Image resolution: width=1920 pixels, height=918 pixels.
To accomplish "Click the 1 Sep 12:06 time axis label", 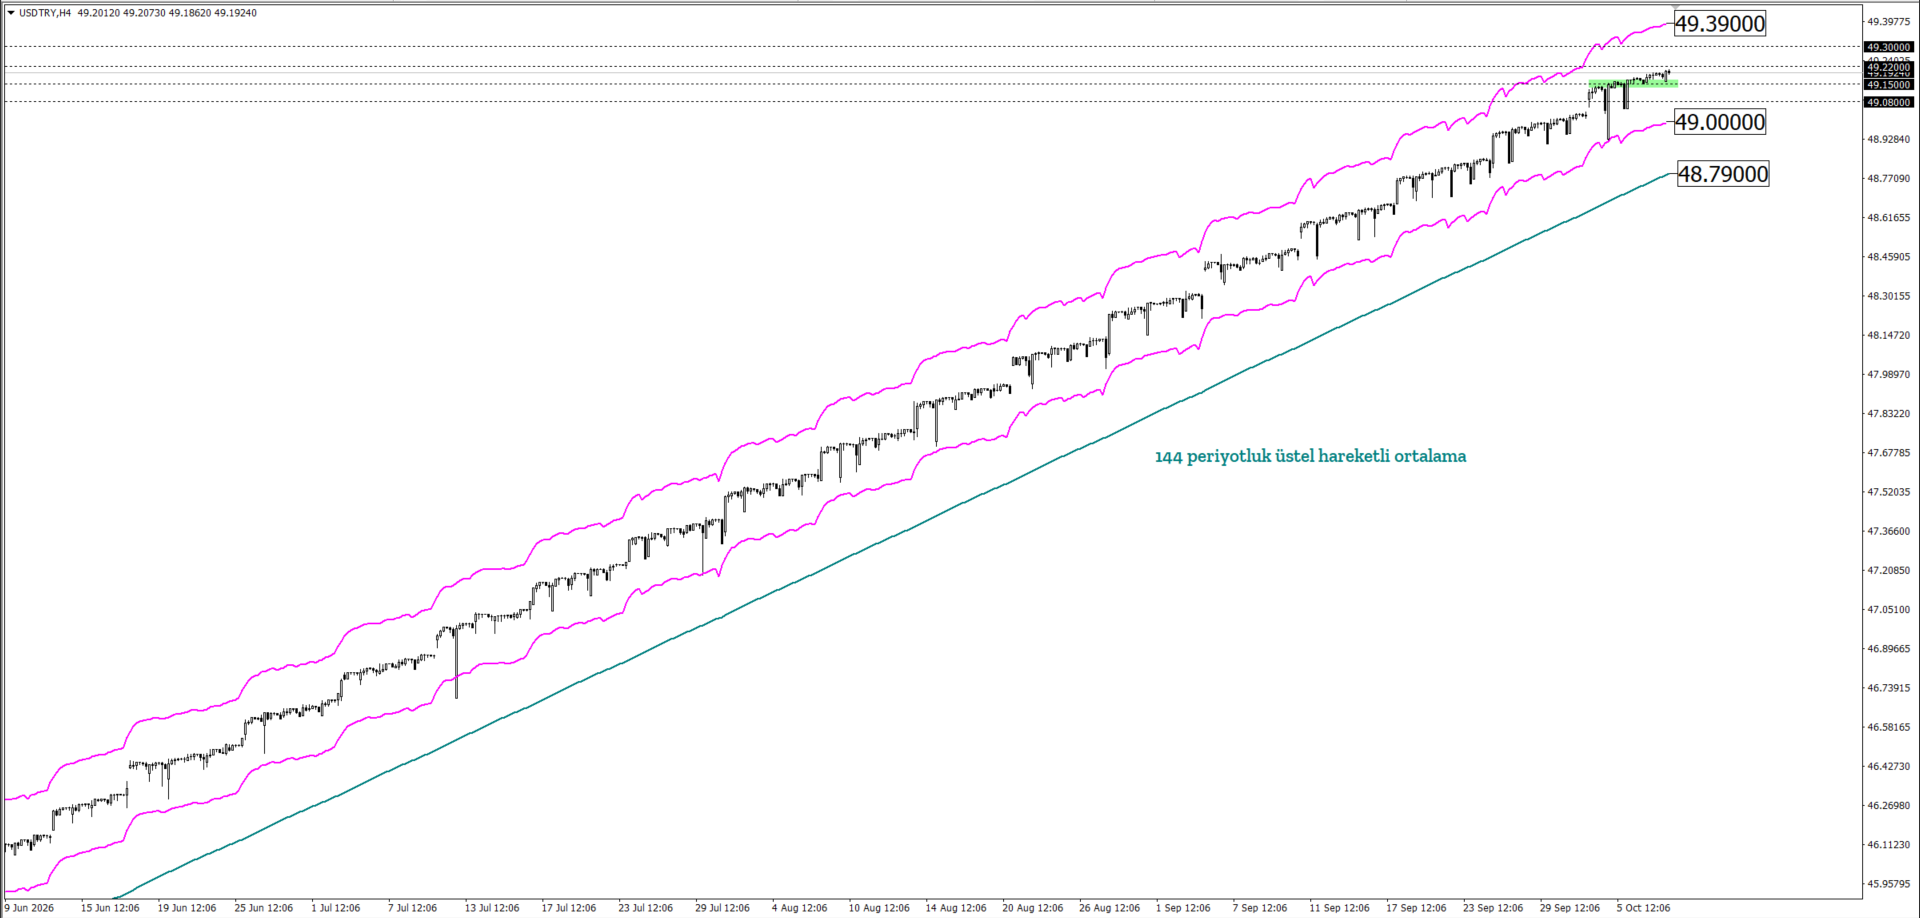I will click(1183, 908).
